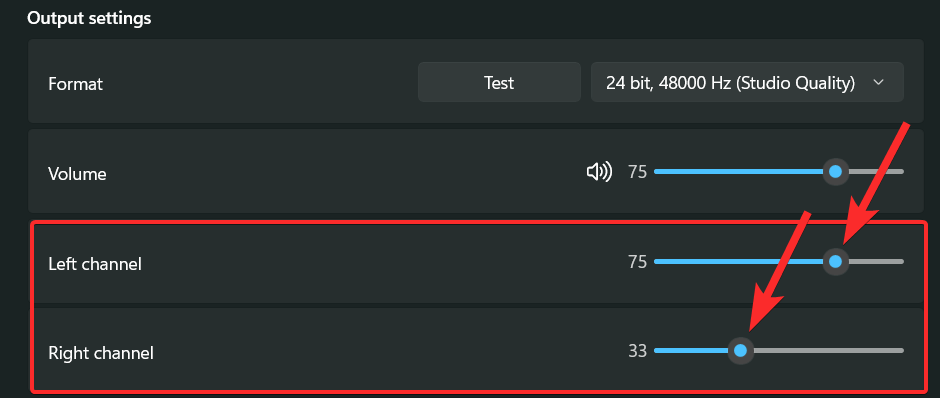Click the blue filled part of Left channel slider
The image size is (940, 398).
click(x=738, y=261)
